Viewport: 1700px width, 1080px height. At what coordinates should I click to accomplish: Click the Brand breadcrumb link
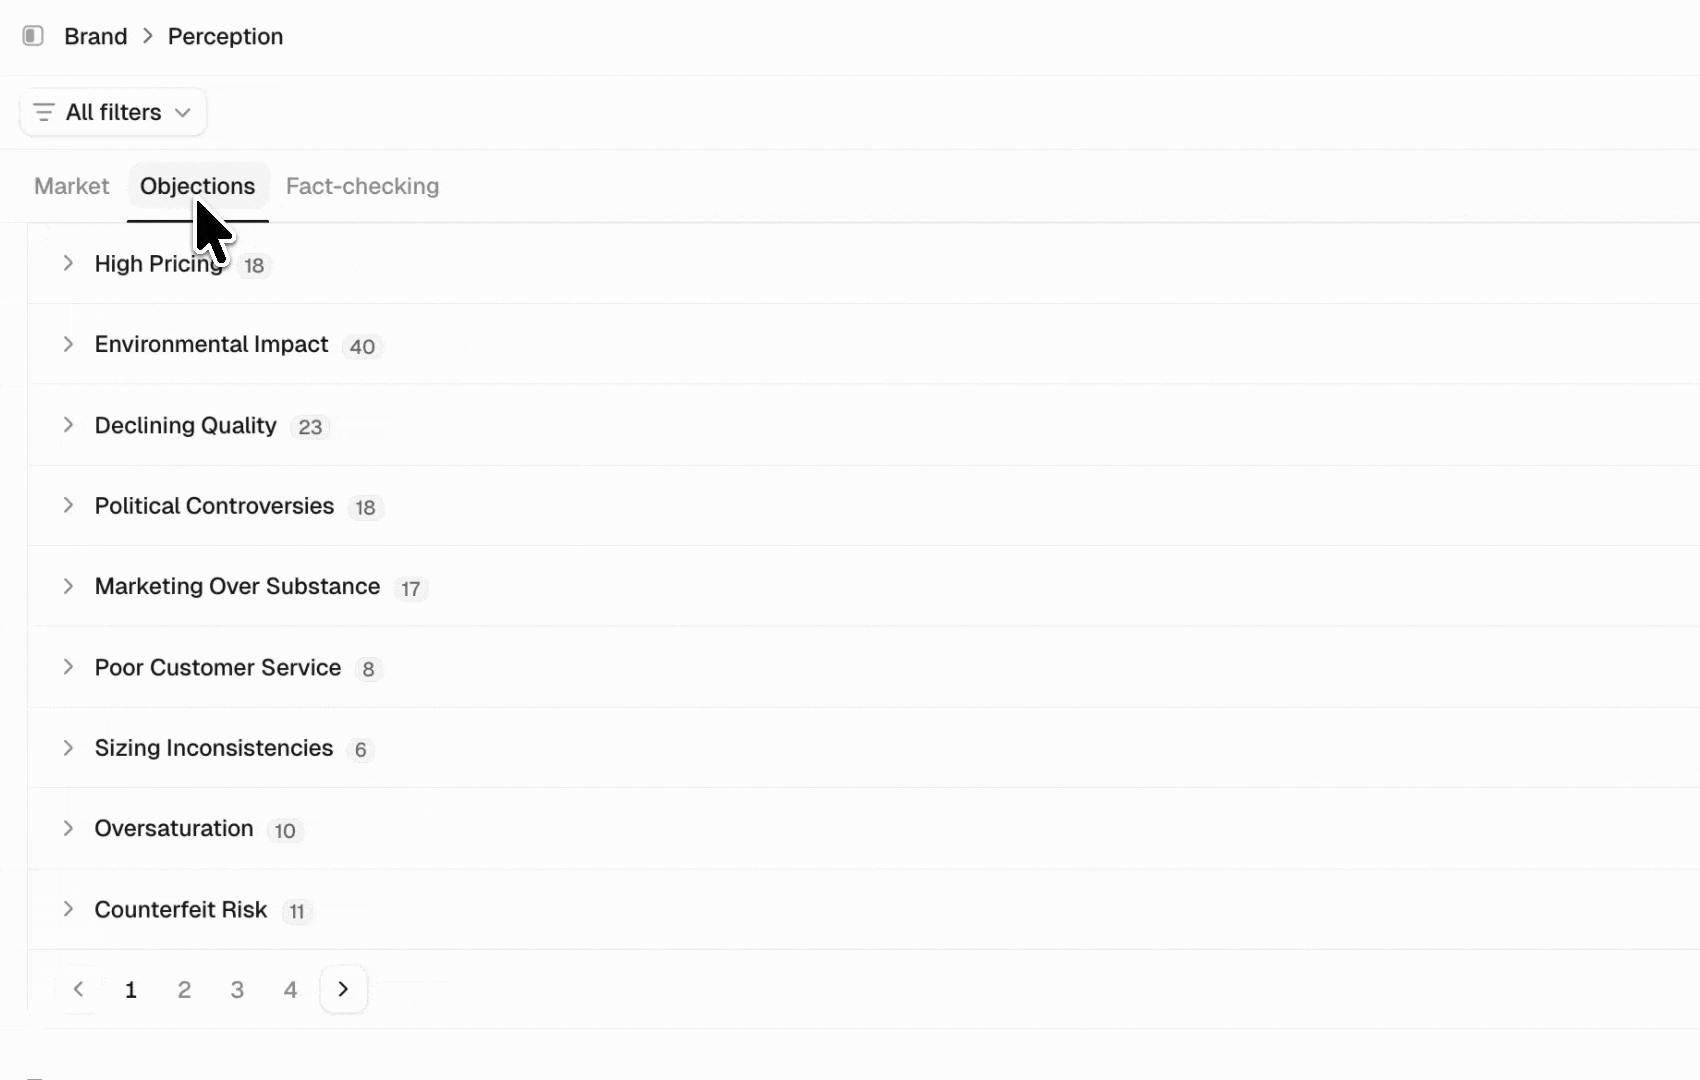pyautogui.click(x=96, y=37)
